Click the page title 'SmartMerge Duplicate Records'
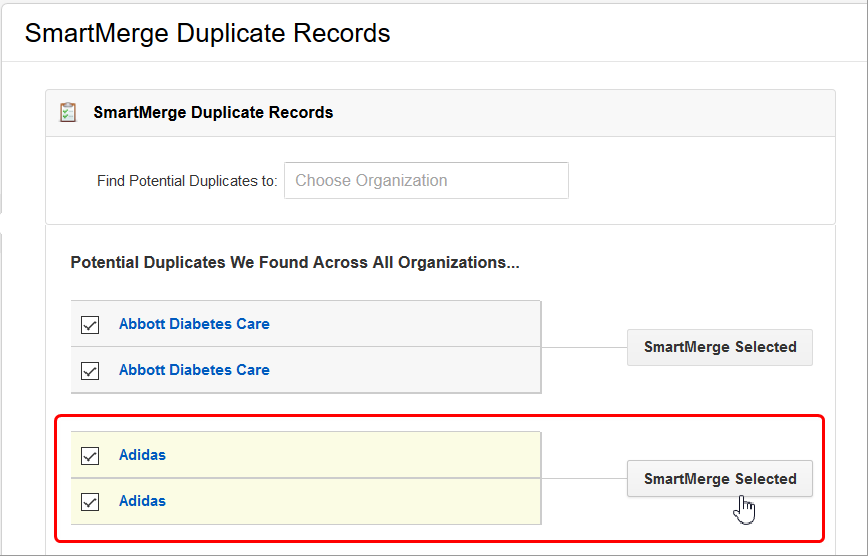The width and height of the screenshot is (868, 556). [x=208, y=33]
